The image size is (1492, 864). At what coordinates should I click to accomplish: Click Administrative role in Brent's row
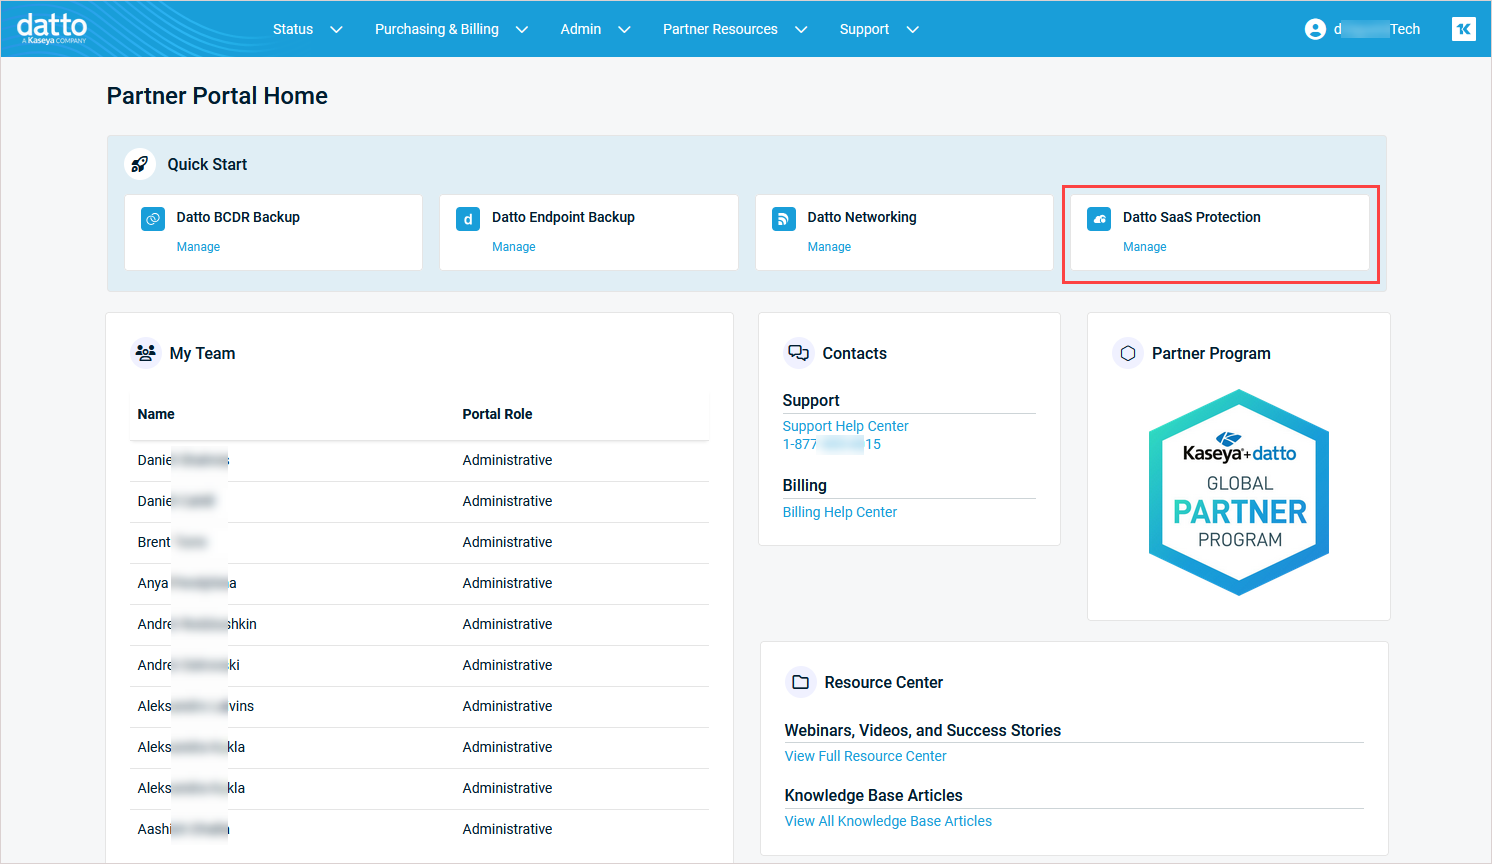coord(507,542)
